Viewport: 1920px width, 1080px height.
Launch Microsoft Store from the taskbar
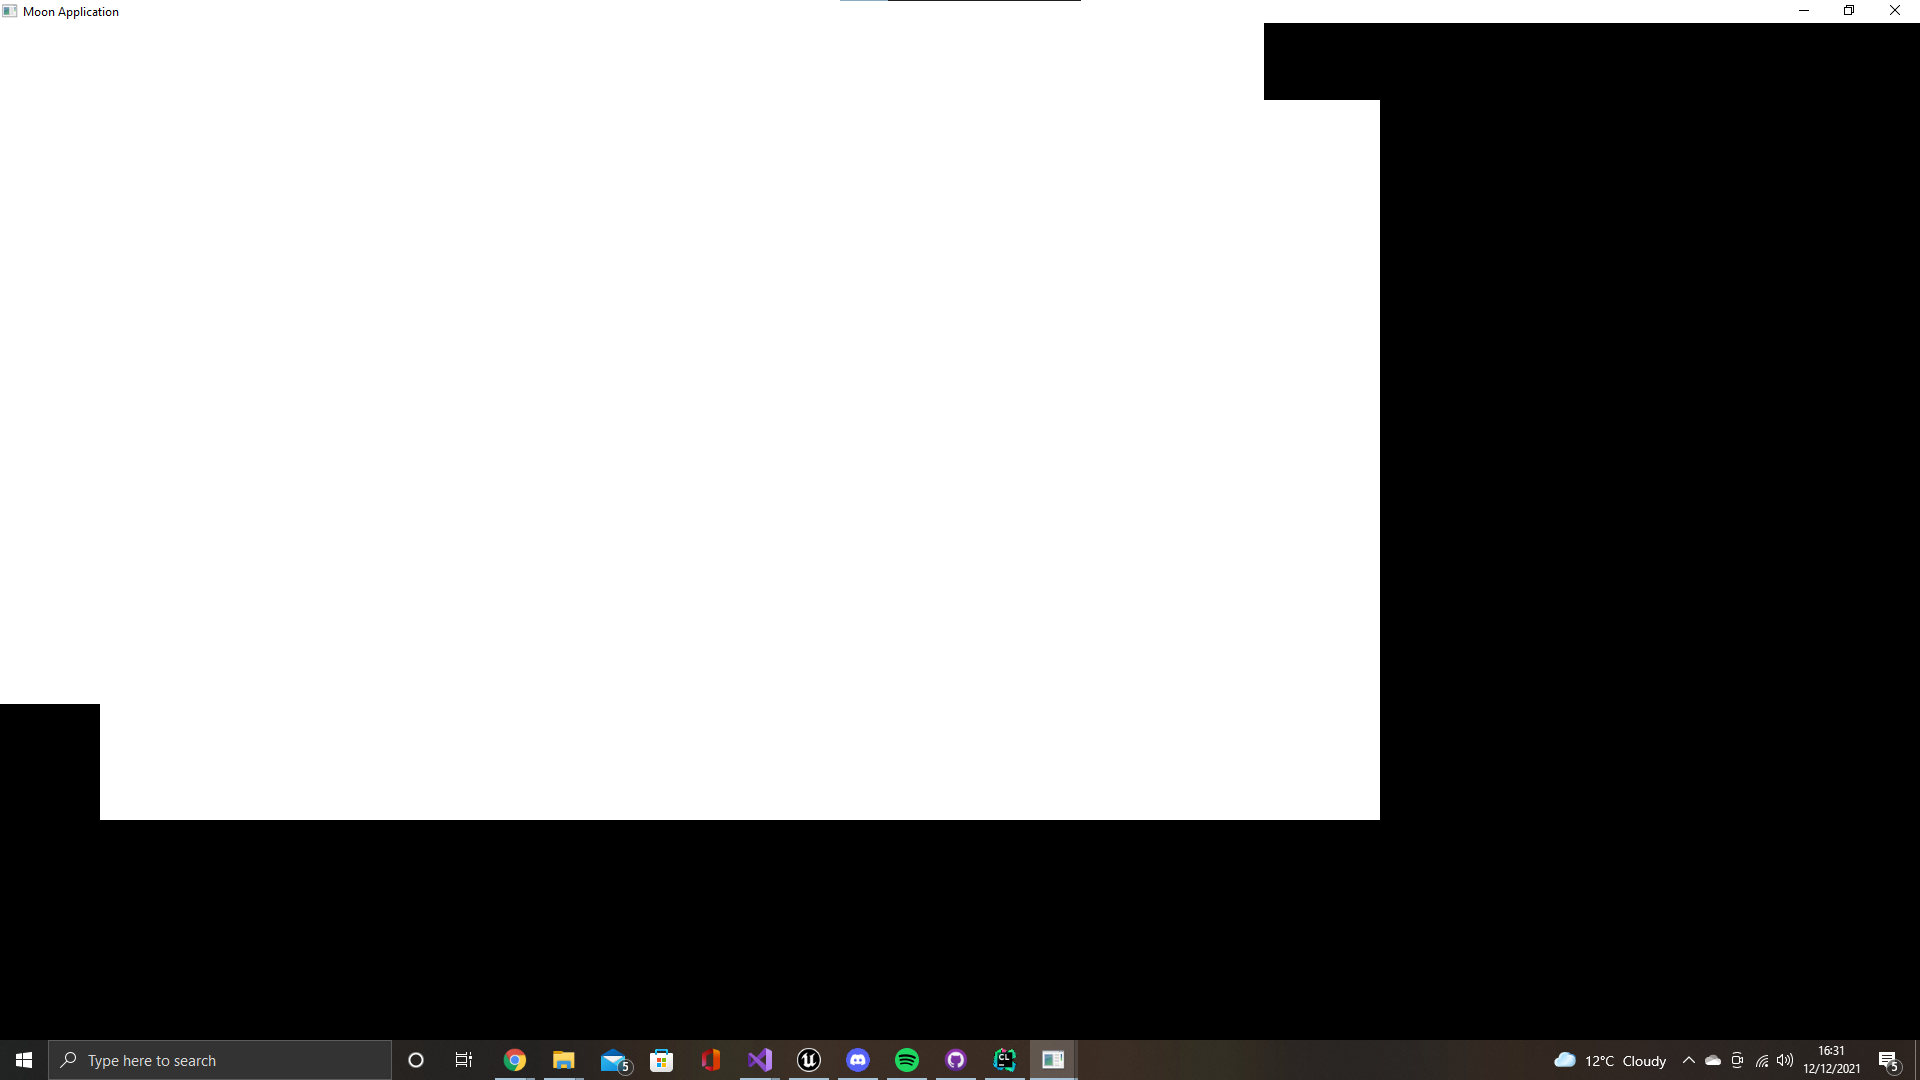click(662, 1060)
